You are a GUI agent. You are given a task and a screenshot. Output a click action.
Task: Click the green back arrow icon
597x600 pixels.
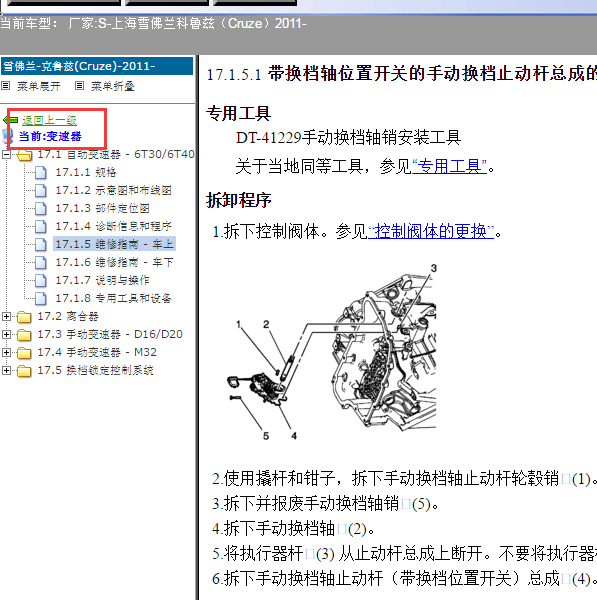pyautogui.click(x=10, y=120)
